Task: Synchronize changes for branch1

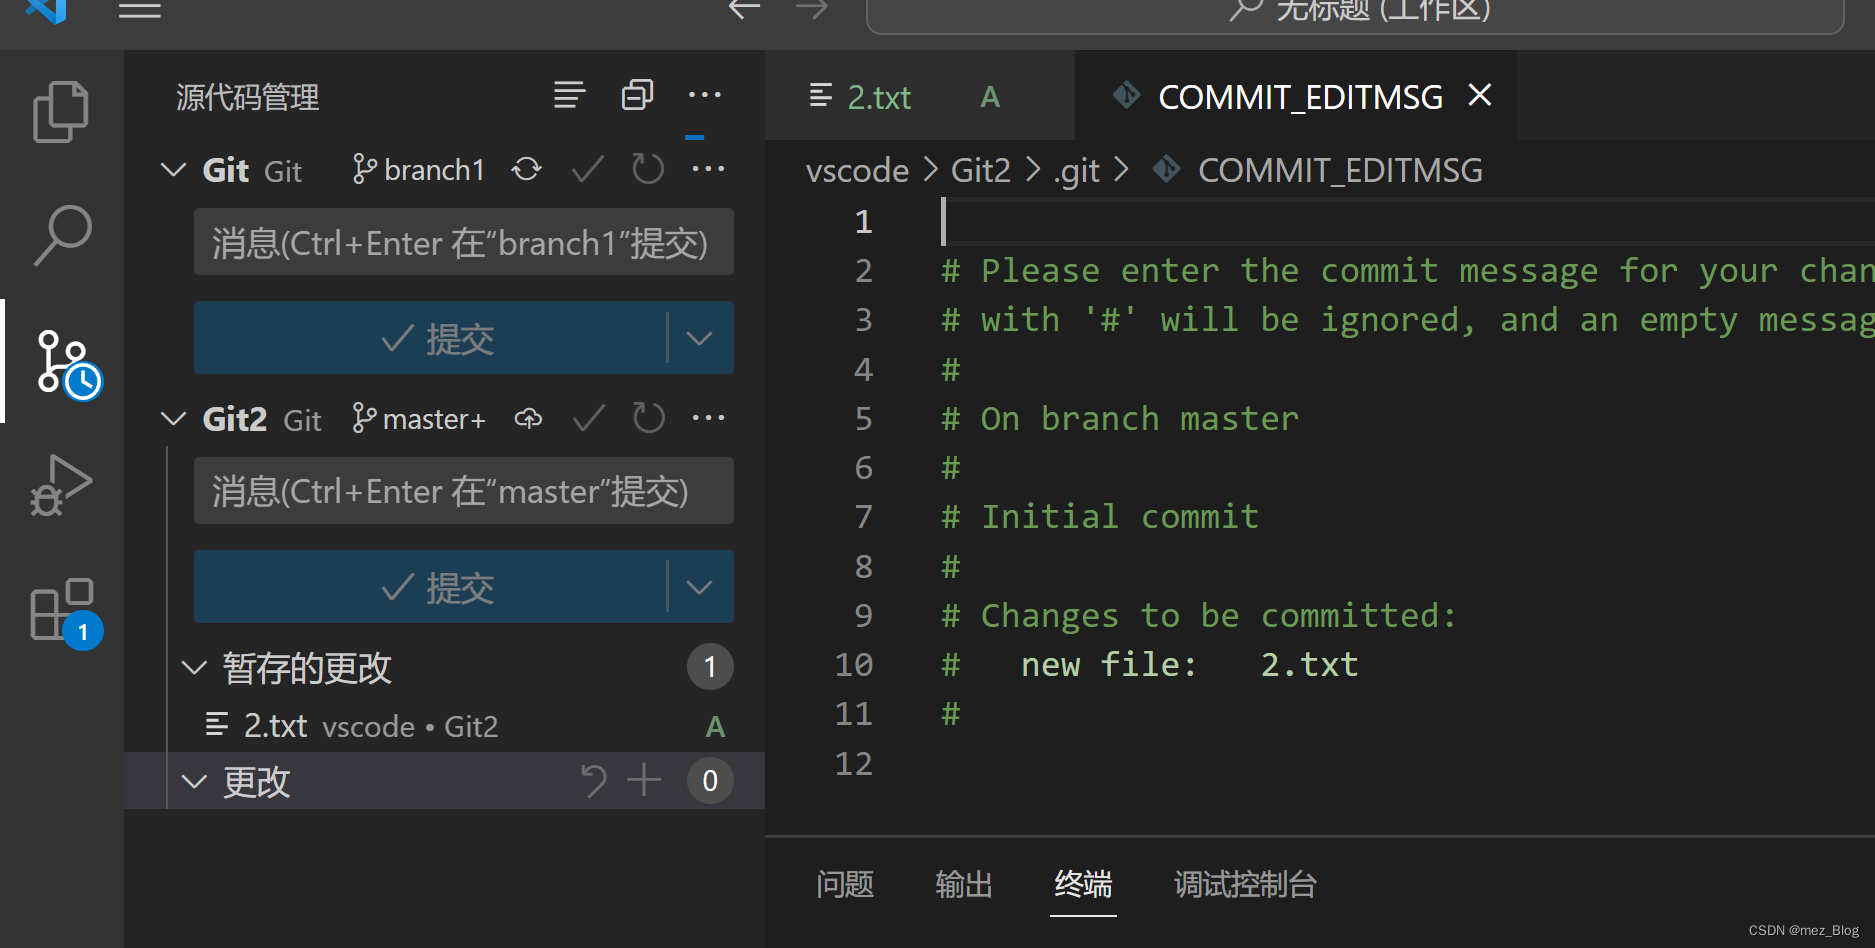Action: click(527, 170)
